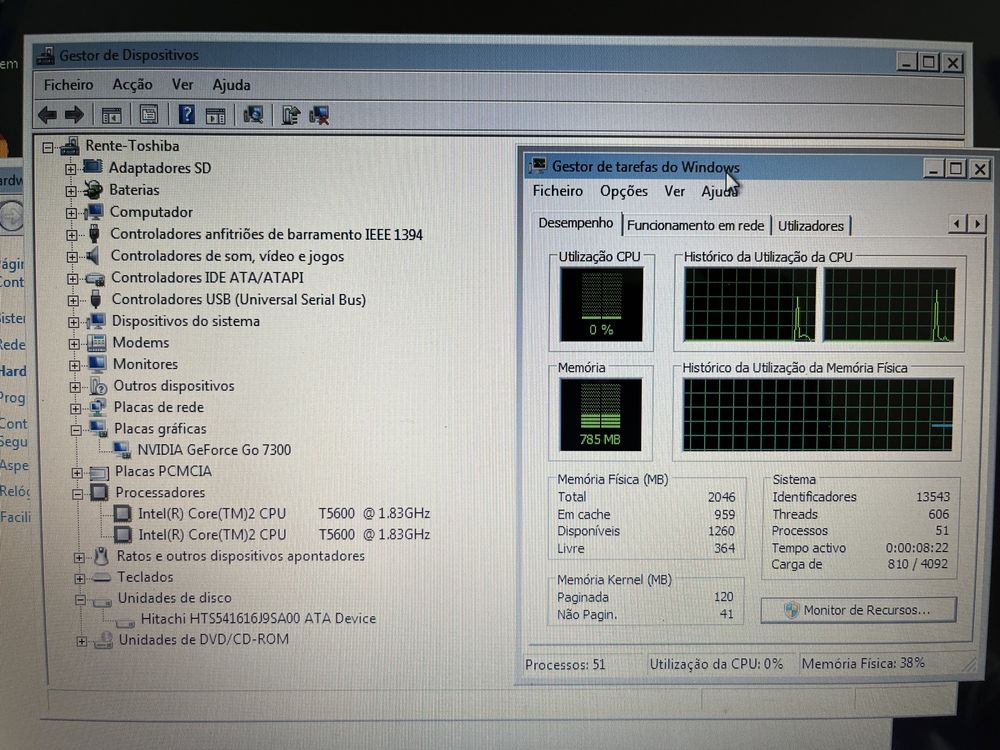This screenshot has width=1000, height=750.
Task: Expand the Controladores IDE ATA/ATAPI node
Action: (x=72, y=279)
